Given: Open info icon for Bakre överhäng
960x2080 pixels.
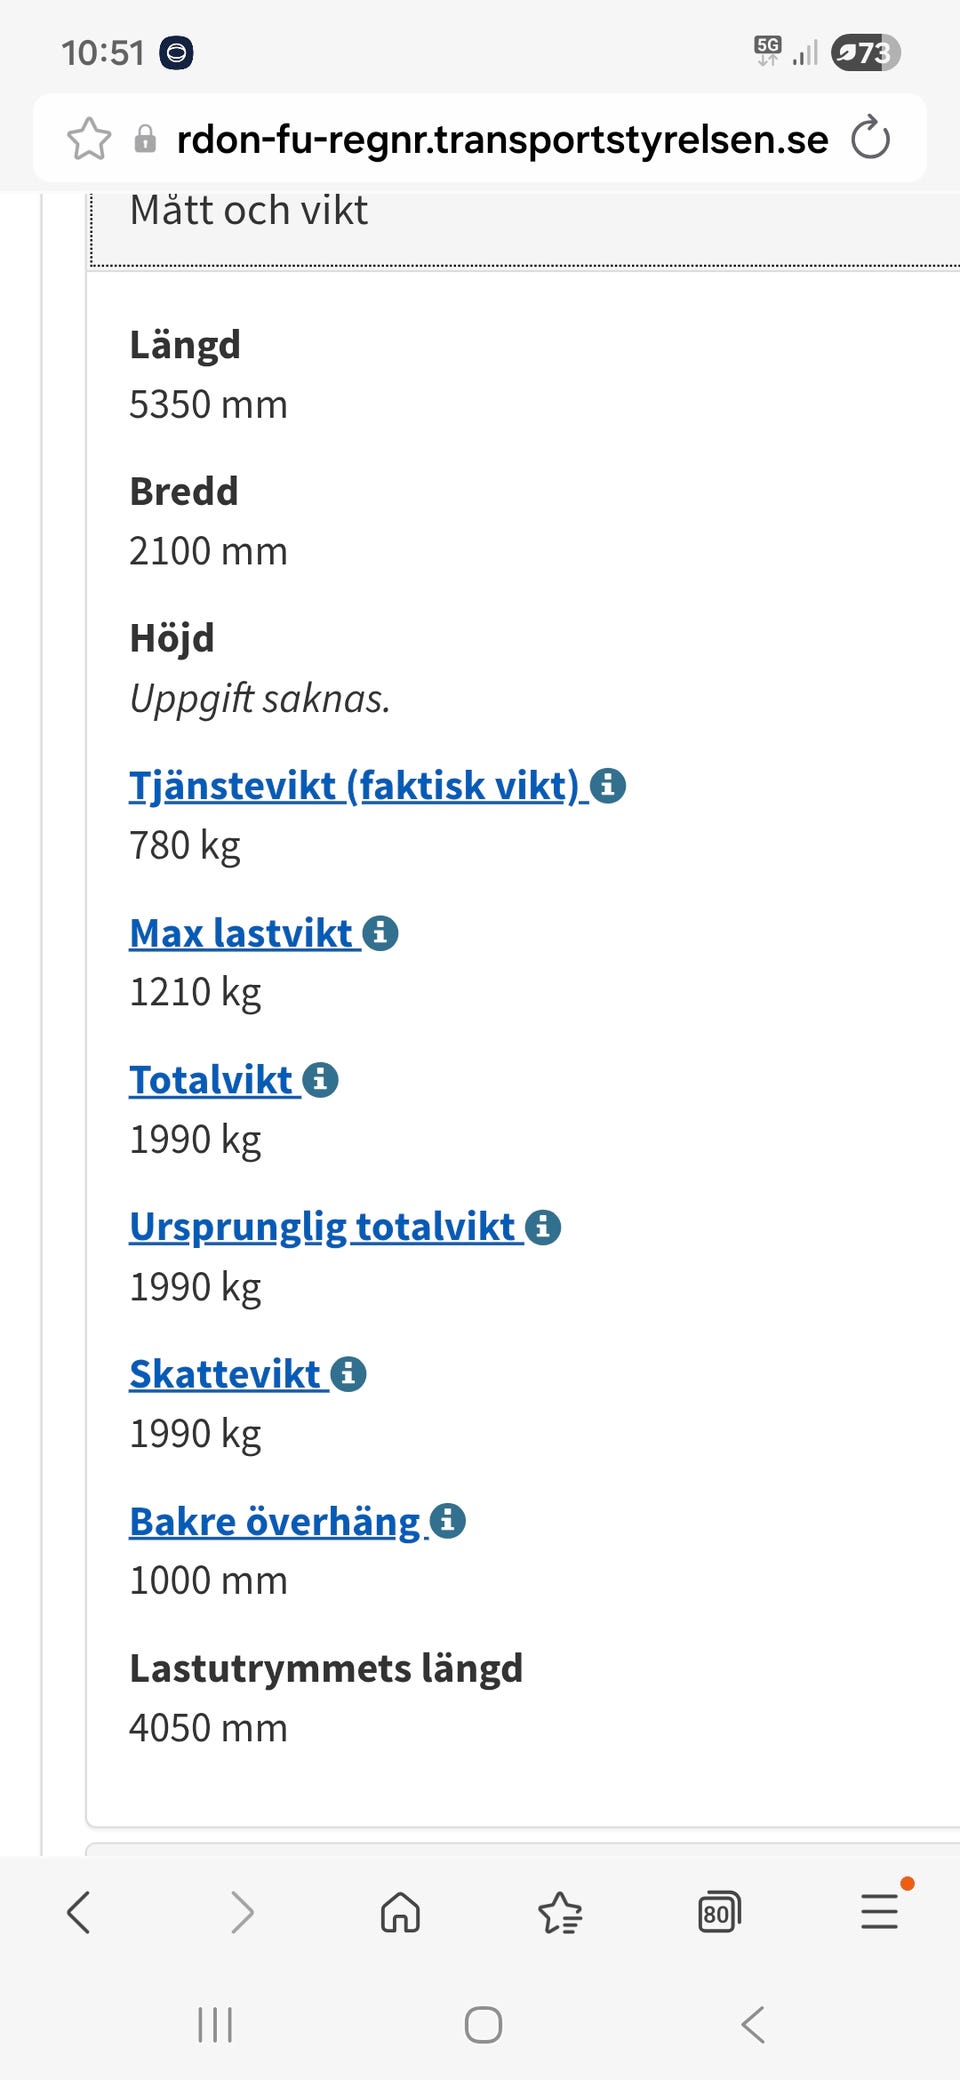Looking at the screenshot, I should (448, 1521).
